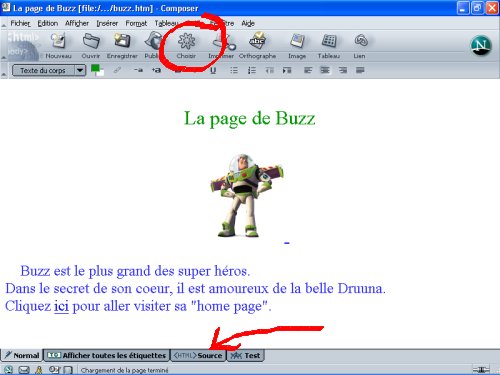Click the white background color swatch
The height and width of the screenshot is (375, 500).
pyautogui.click(x=101, y=73)
